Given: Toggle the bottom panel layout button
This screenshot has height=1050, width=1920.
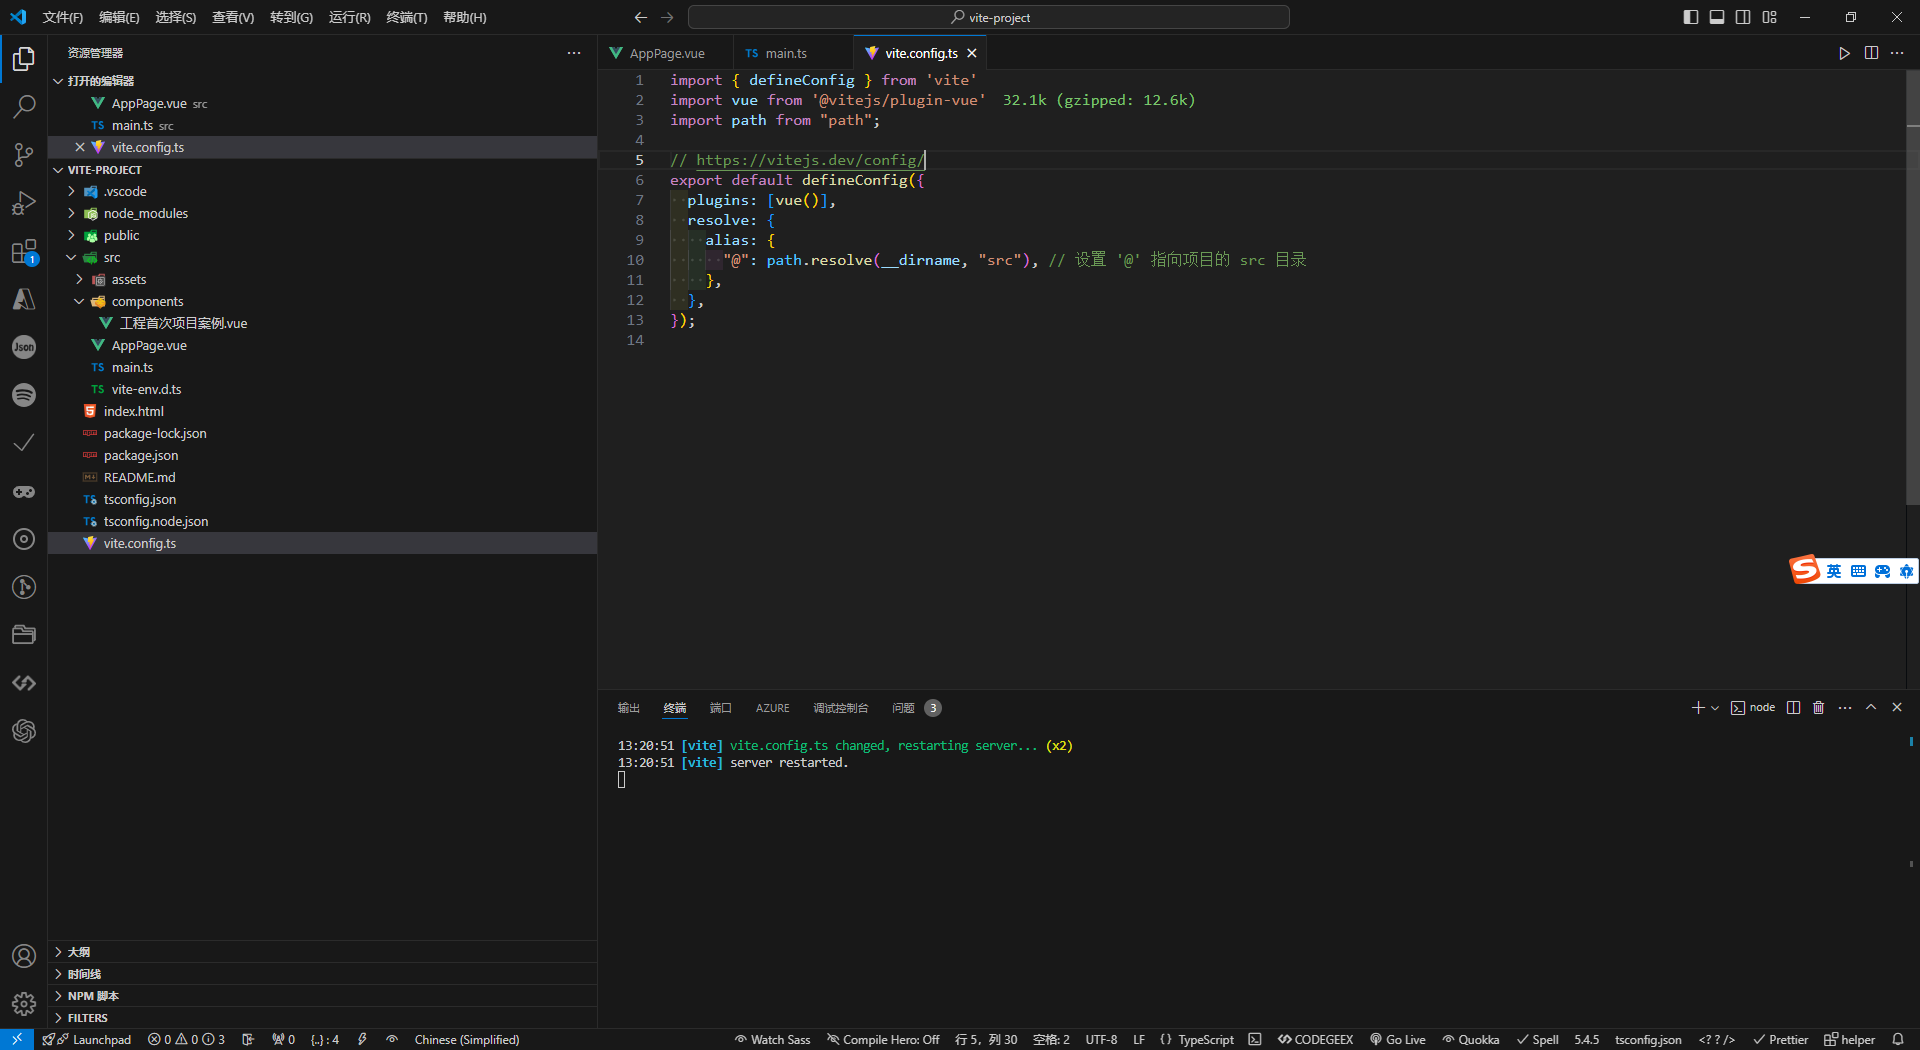Looking at the screenshot, I should (1717, 17).
